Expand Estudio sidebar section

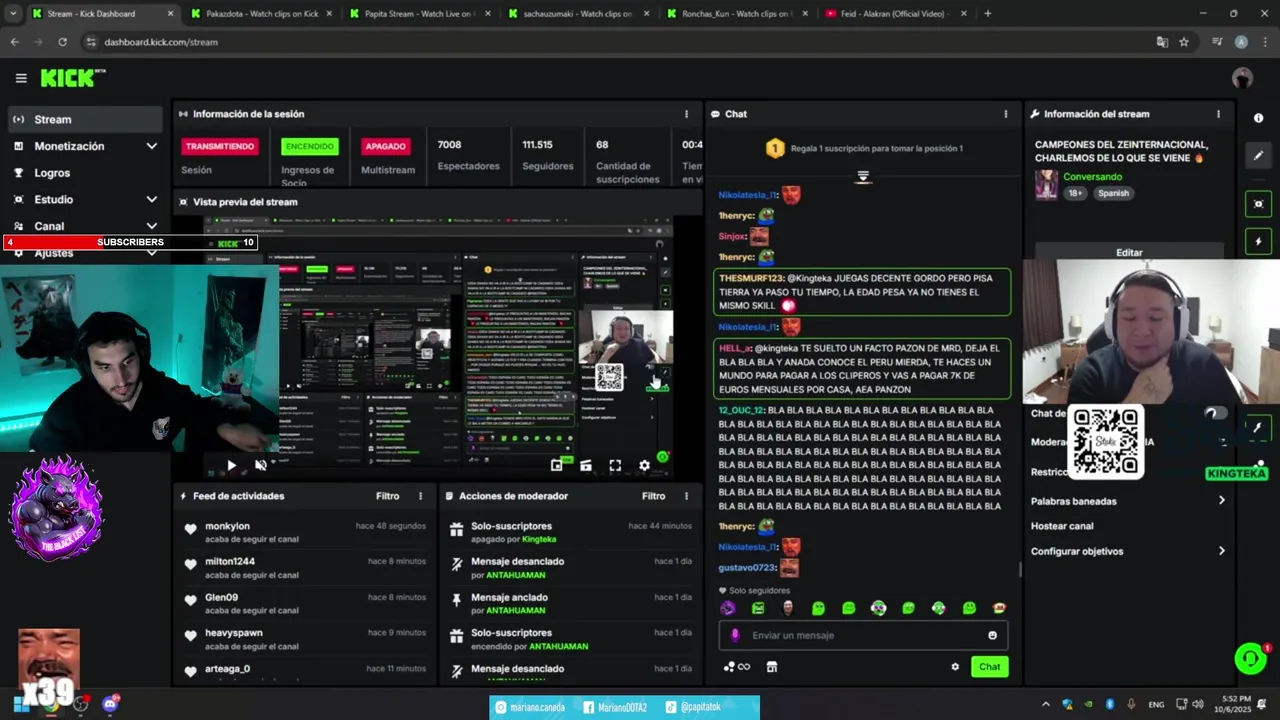point(84,199)
